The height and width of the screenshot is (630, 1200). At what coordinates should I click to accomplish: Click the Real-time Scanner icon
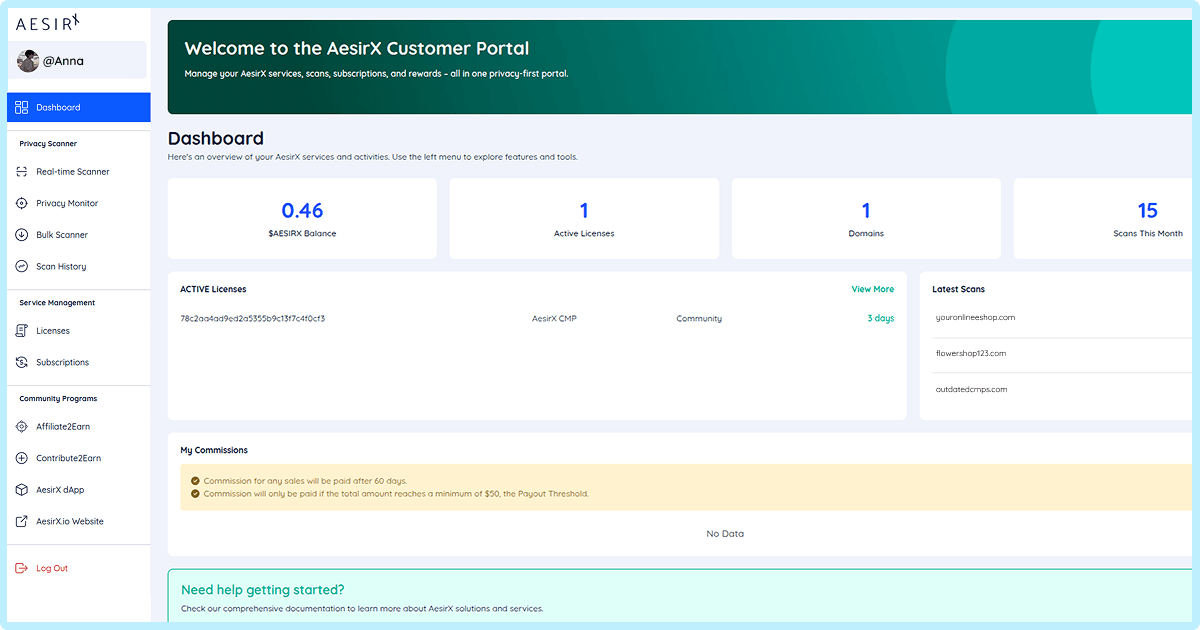pos(22,172)
